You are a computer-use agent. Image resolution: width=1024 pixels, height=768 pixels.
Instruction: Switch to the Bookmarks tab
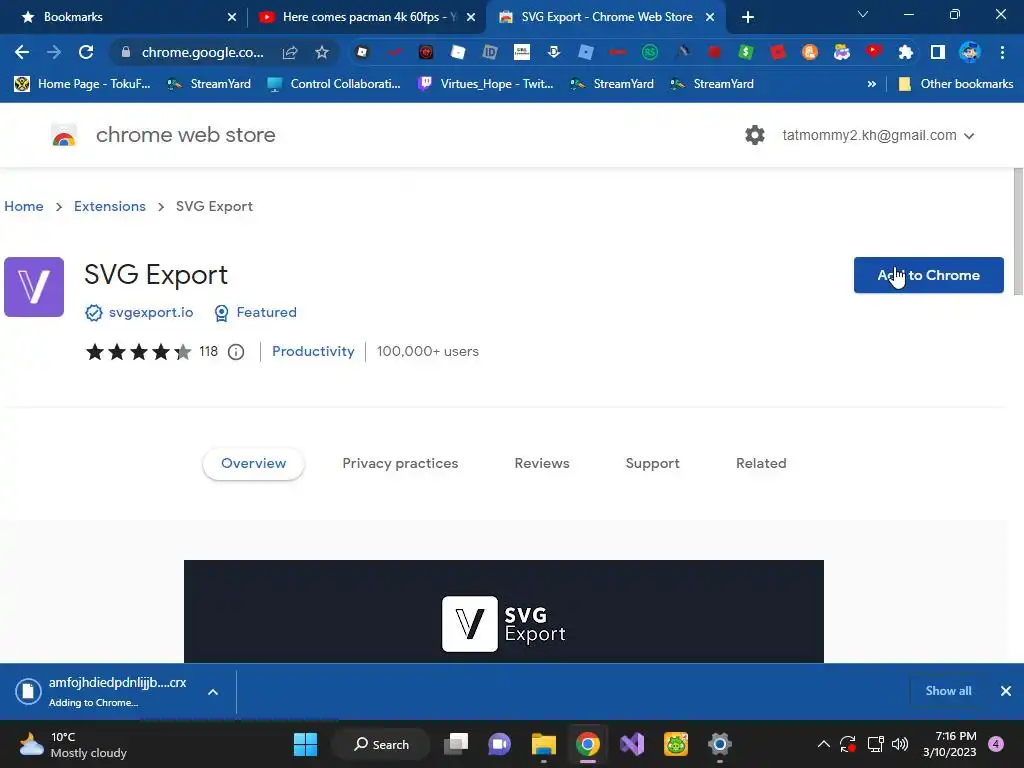click(124, 17)
